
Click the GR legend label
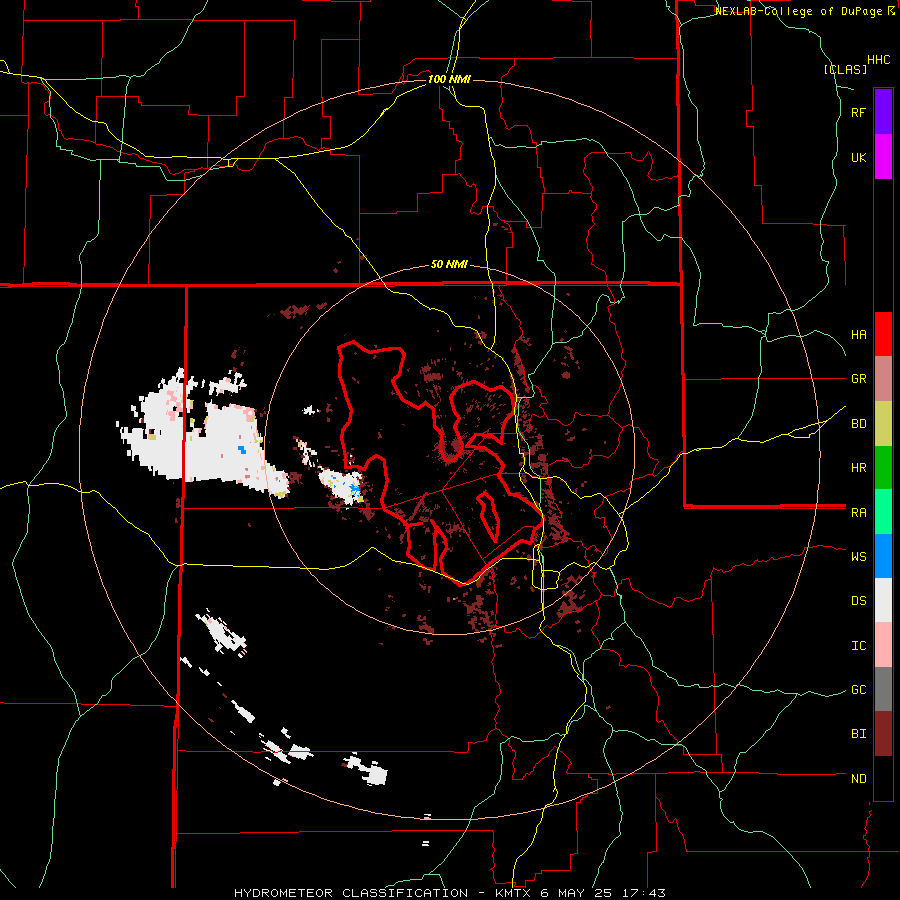click(859, 379)
